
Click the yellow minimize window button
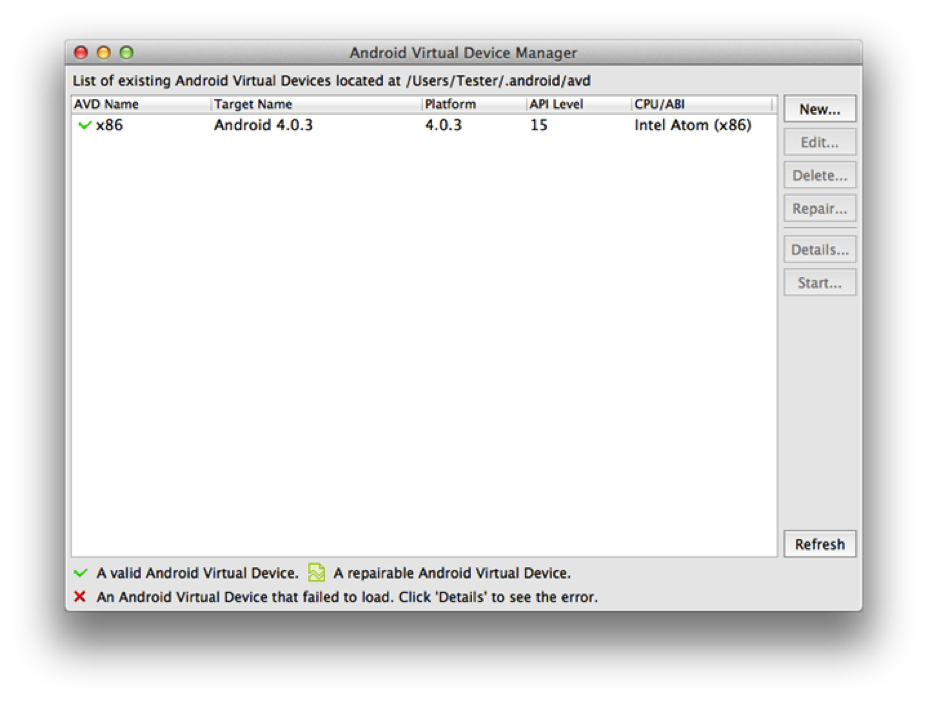click(x=103, y=53)
